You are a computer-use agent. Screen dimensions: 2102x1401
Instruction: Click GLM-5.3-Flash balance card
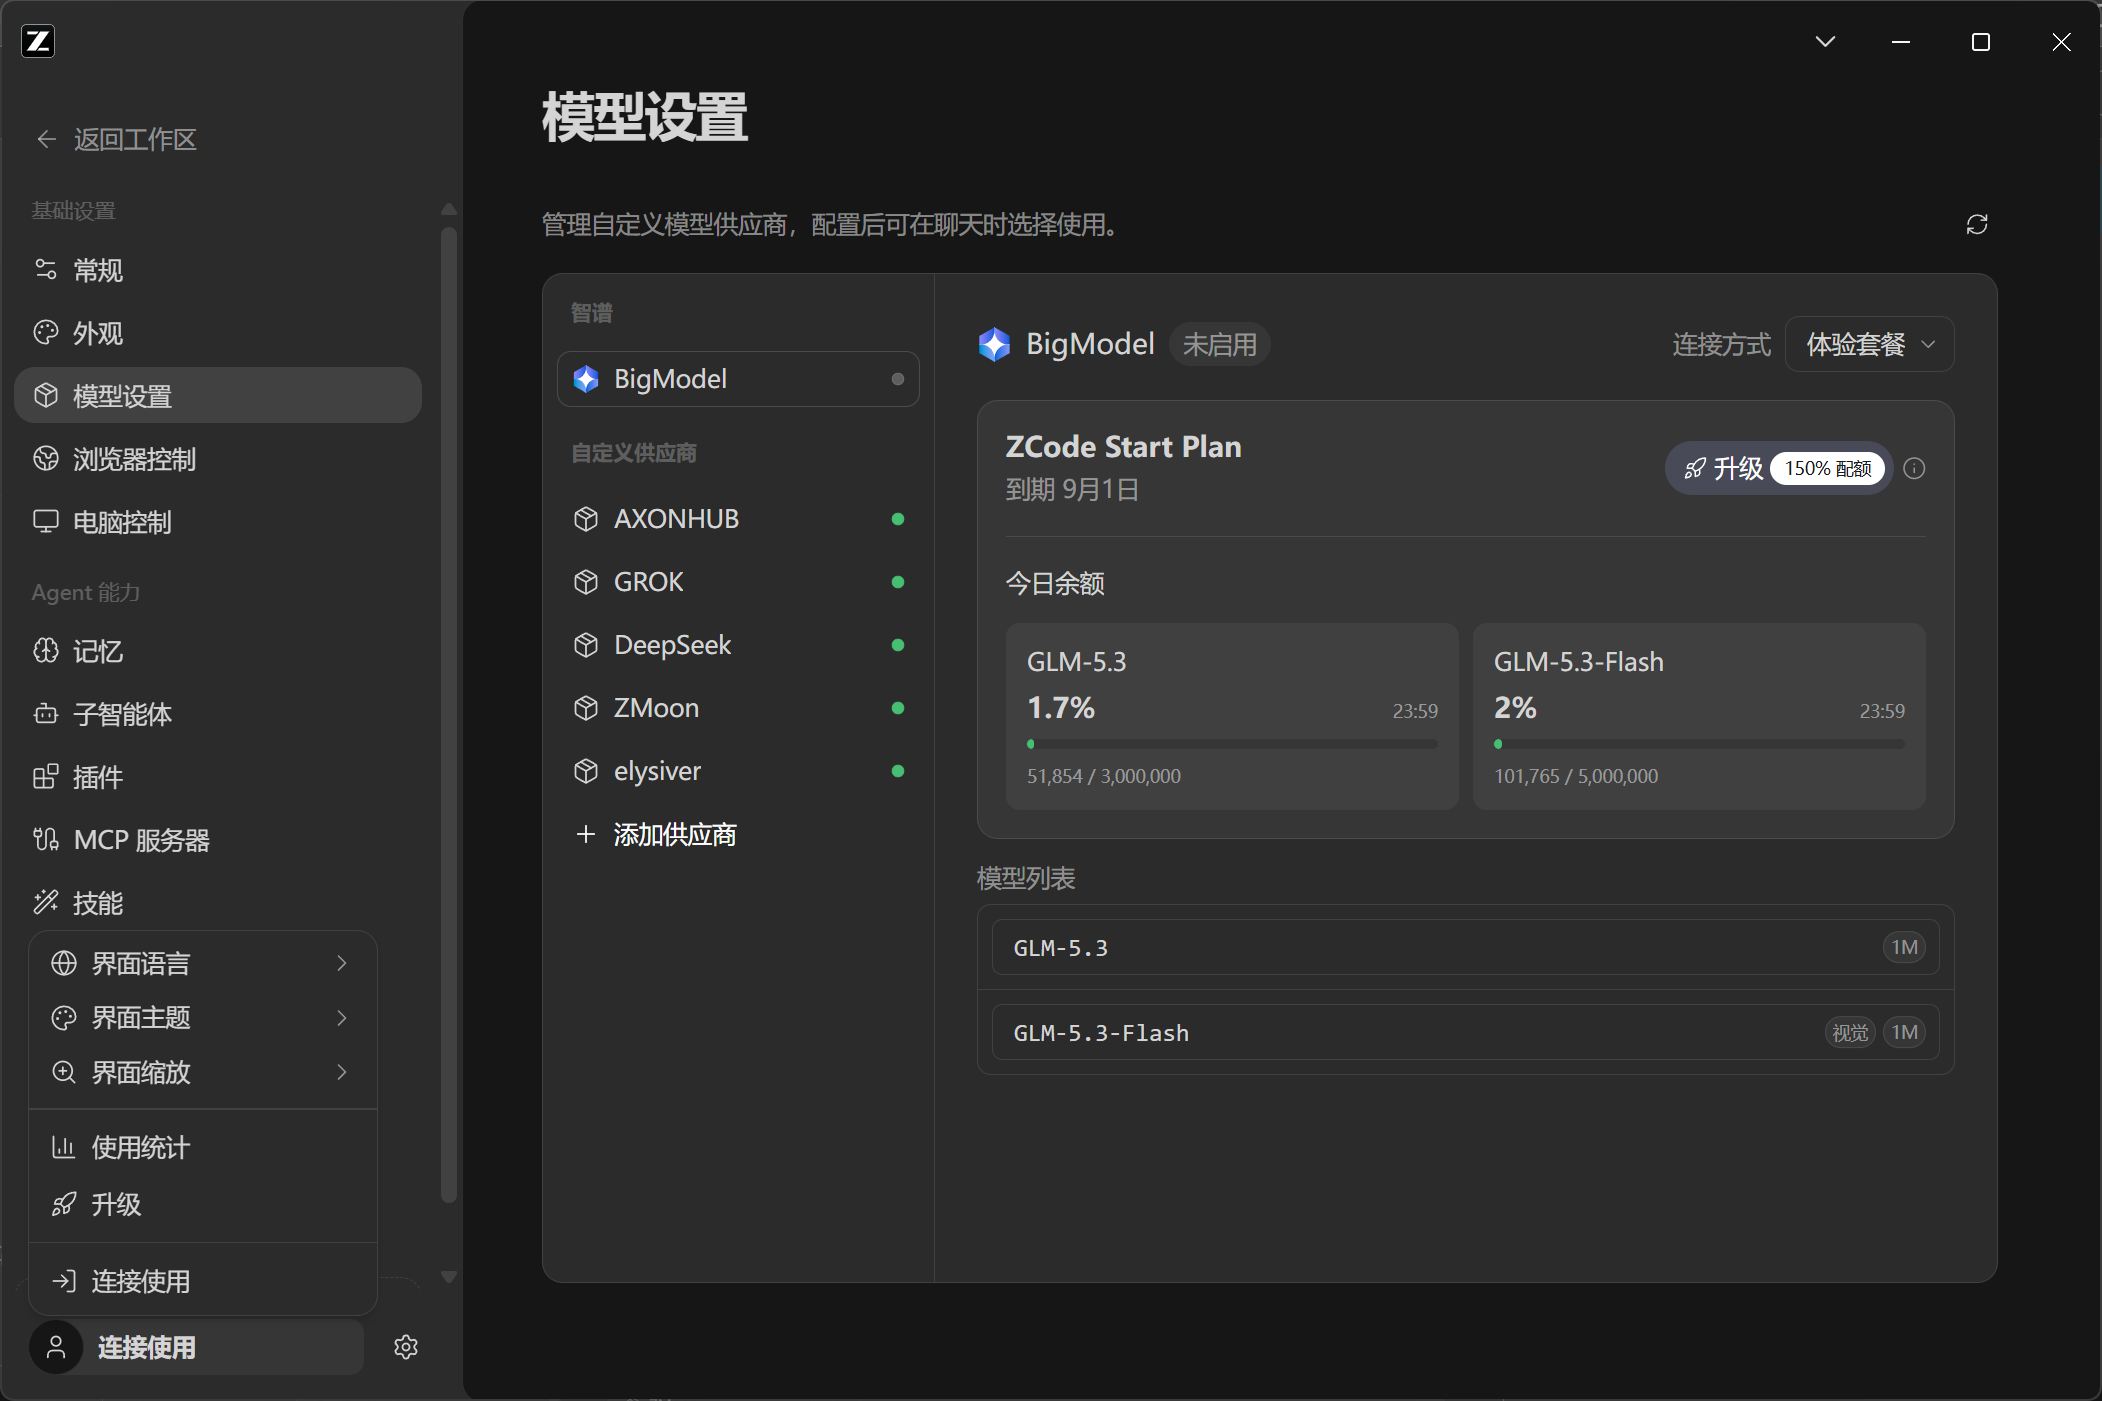[x=1699, y=716]
